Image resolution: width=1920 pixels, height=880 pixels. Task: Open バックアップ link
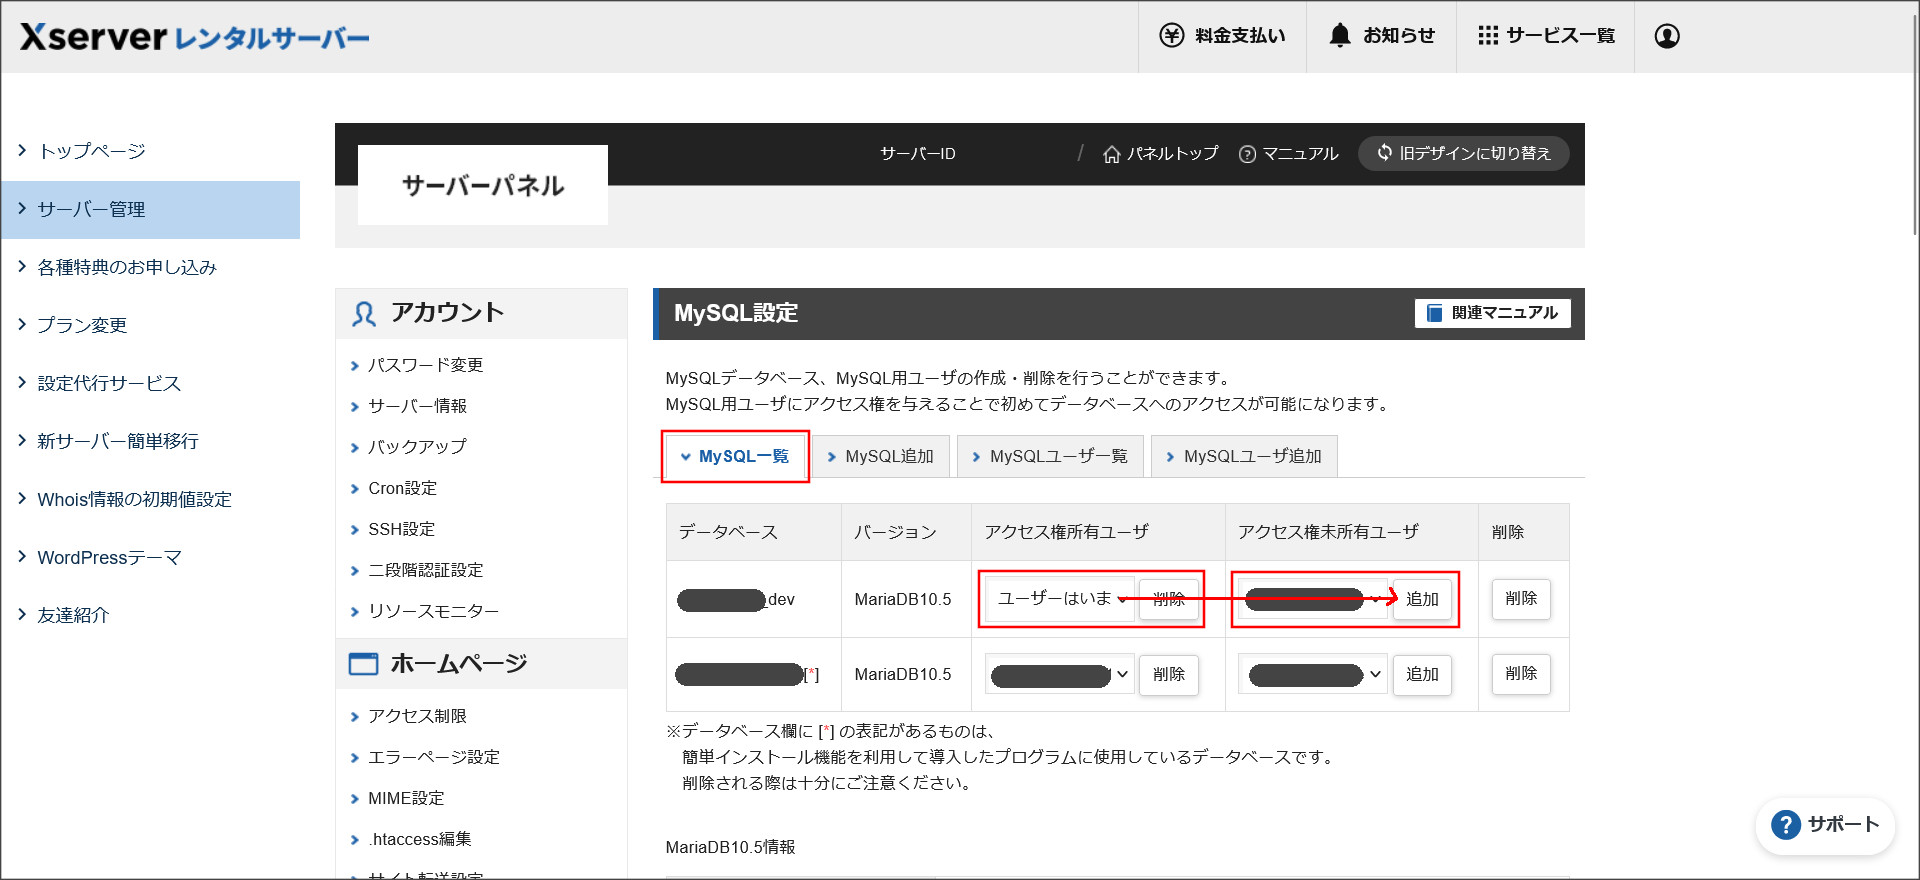(417, 447)
